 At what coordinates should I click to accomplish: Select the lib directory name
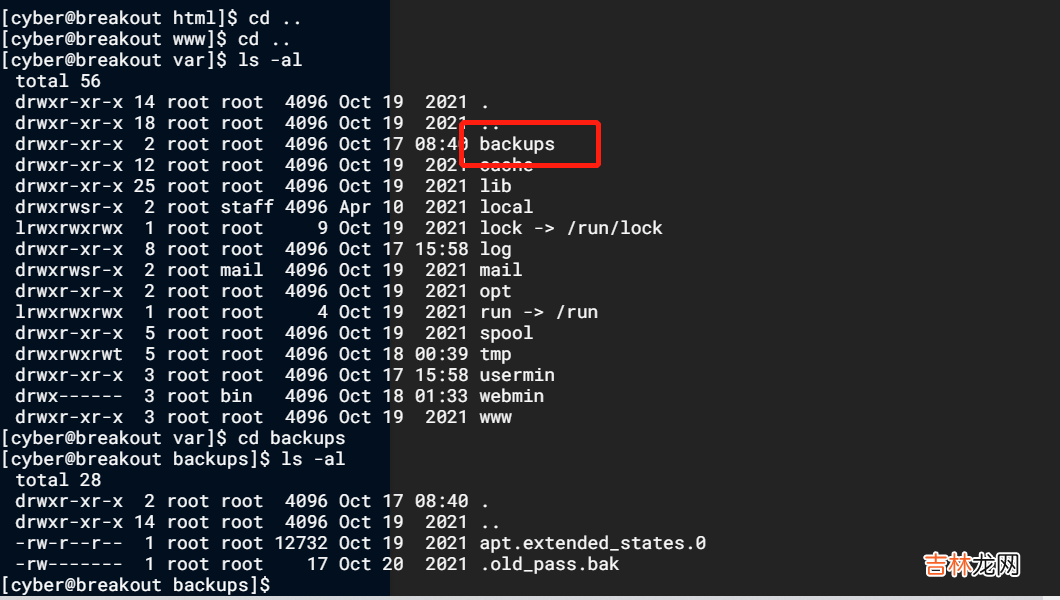[495, 186]
